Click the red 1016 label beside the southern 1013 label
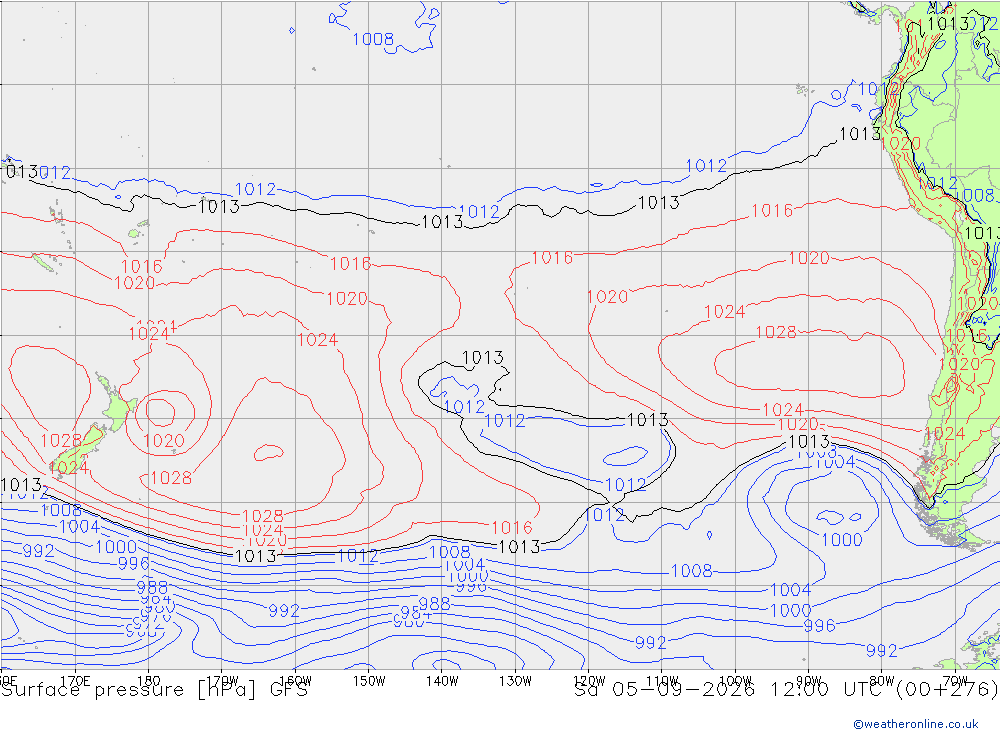 coord(512,528)
